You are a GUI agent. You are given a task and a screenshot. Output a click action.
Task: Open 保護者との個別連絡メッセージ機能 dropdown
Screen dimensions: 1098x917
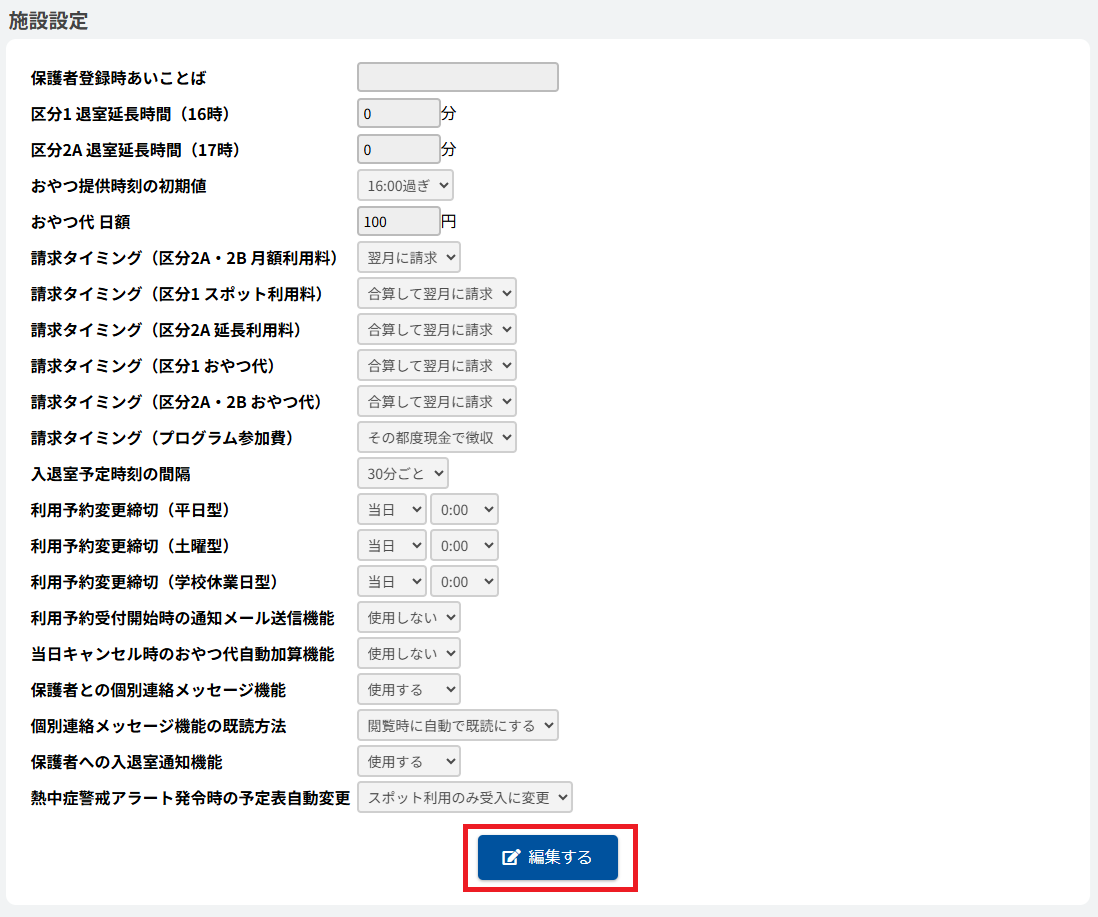coord(408,689)
